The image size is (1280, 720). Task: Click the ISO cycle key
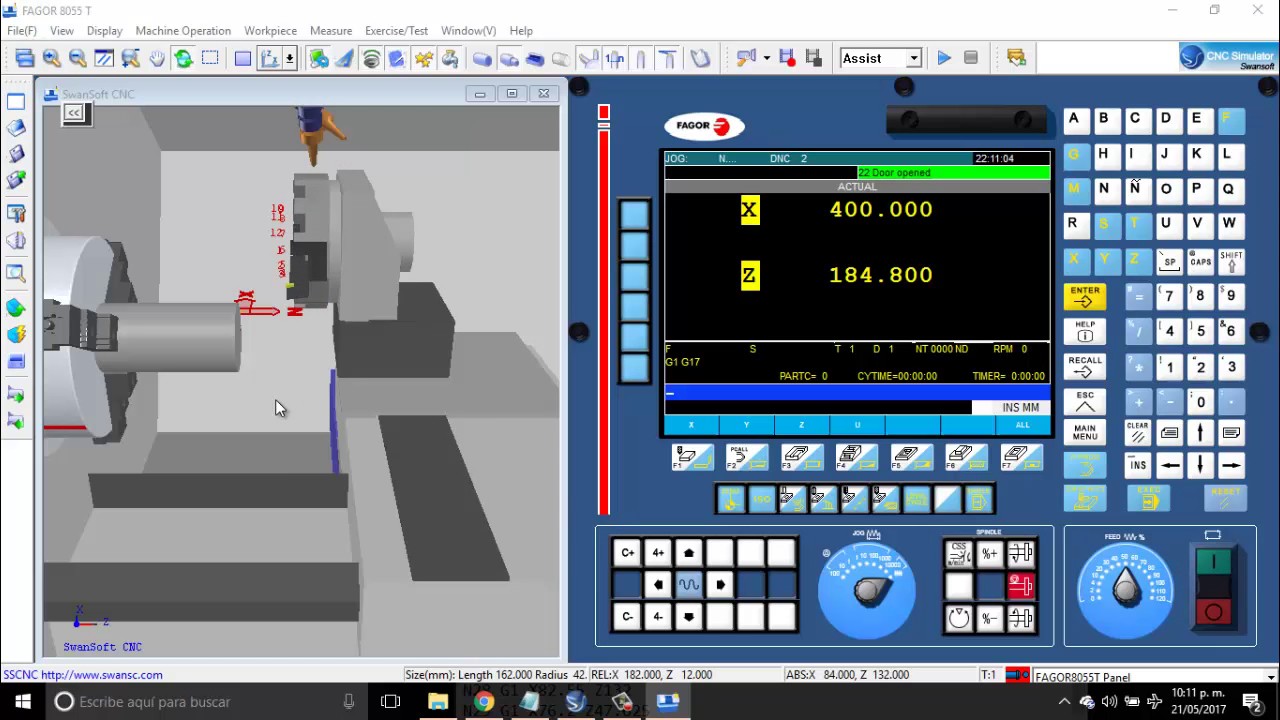[x=762, y=498]
